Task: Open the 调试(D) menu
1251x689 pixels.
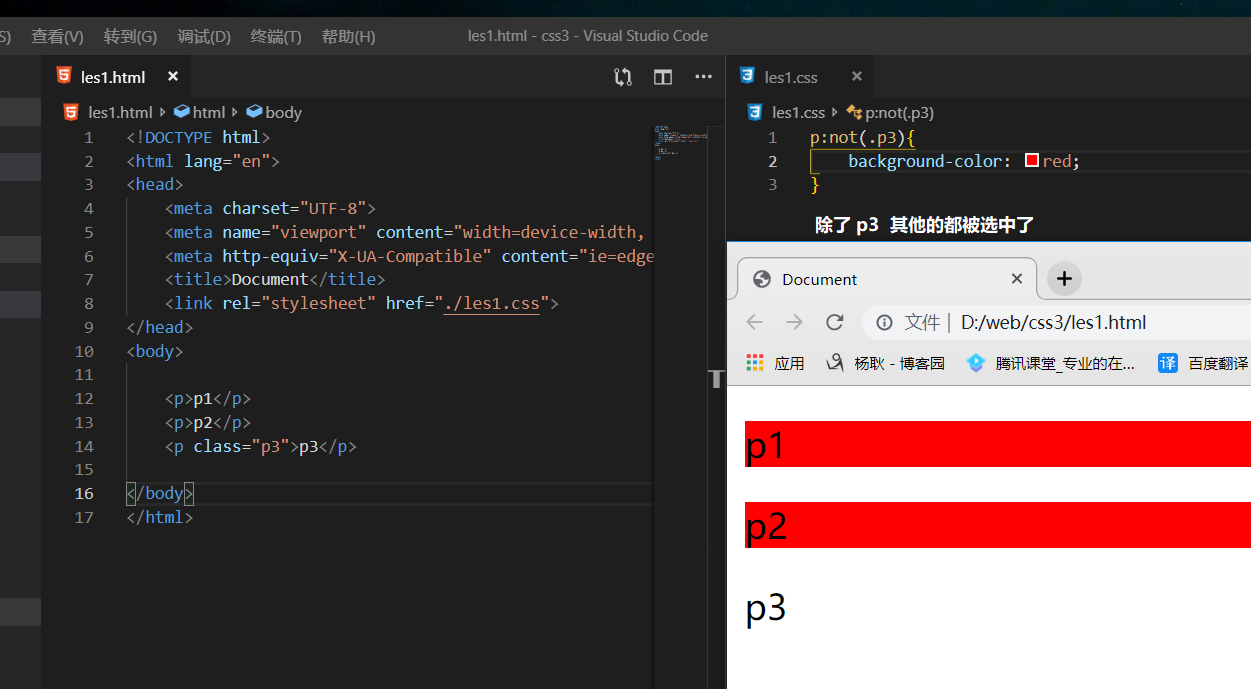Action: point(204,36)
